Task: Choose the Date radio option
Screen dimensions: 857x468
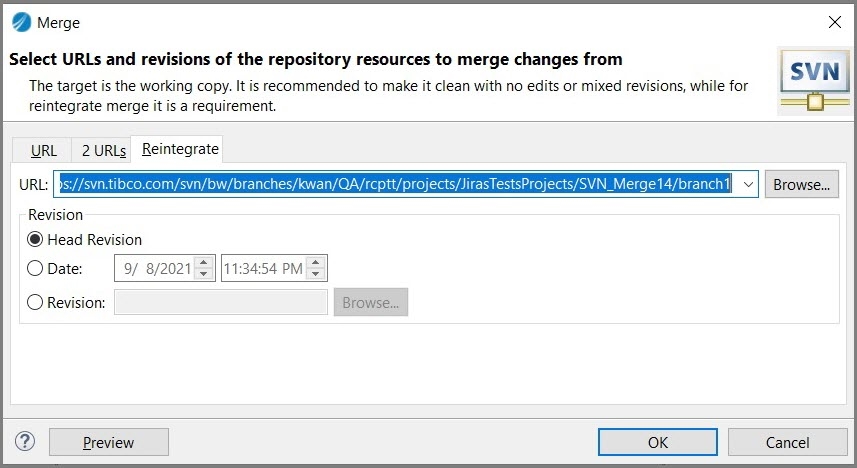Action: [x=36, y=268]
